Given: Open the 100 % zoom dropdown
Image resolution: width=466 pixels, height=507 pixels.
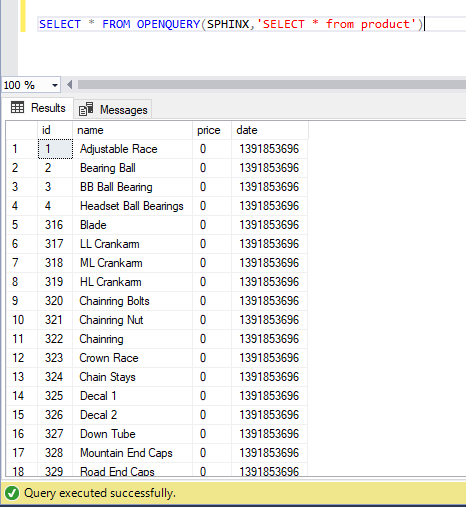Looking at the screenshot, I should [x=55, y=85].
